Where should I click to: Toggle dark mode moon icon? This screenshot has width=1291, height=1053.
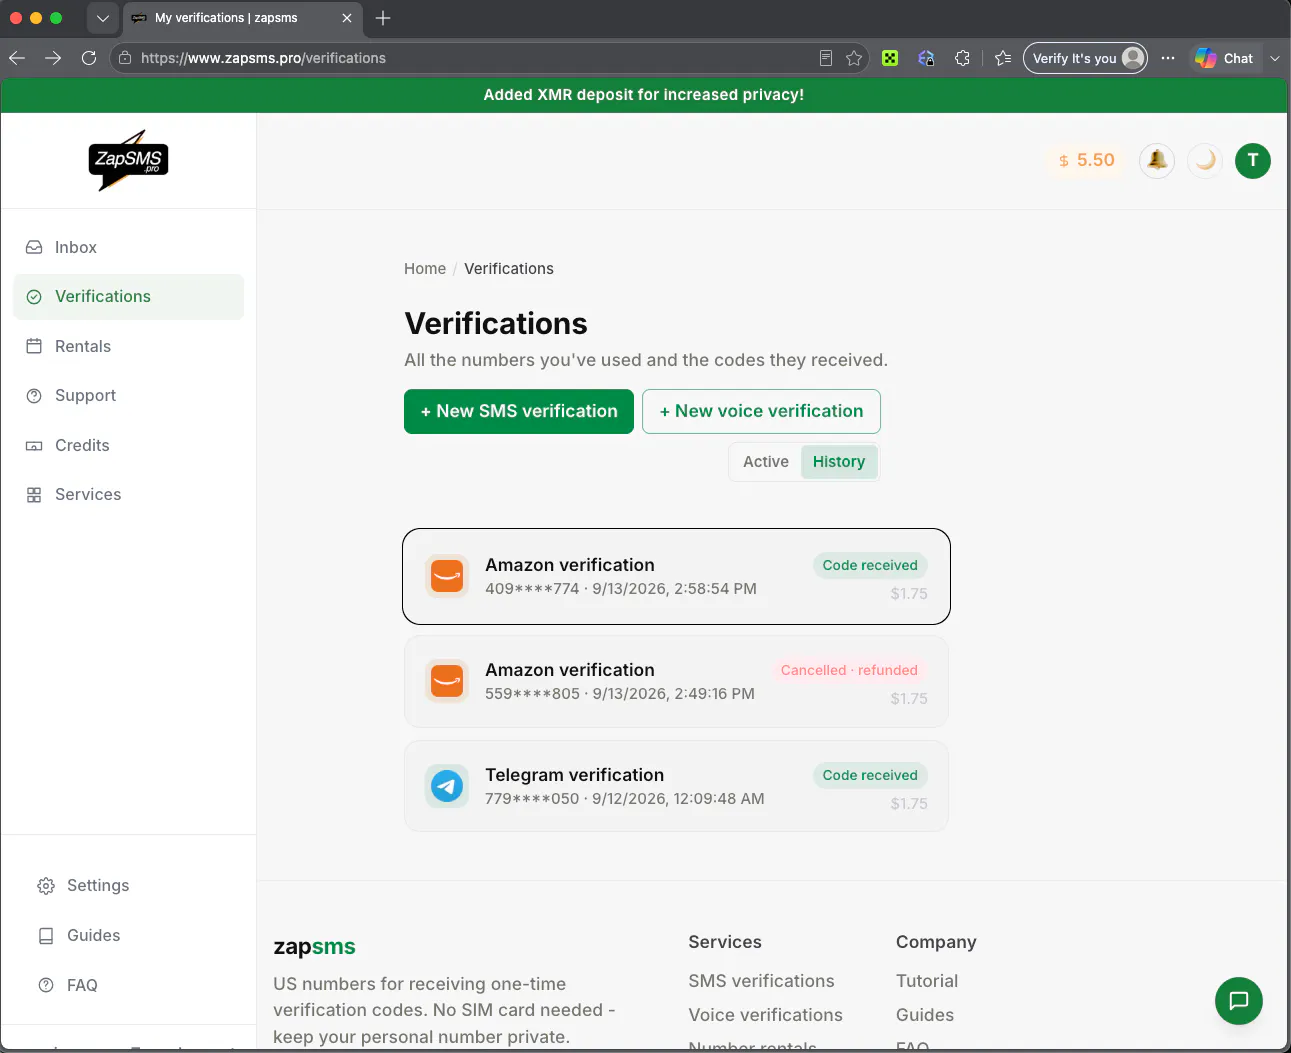pyautogui.click(x=1205, y=160)
